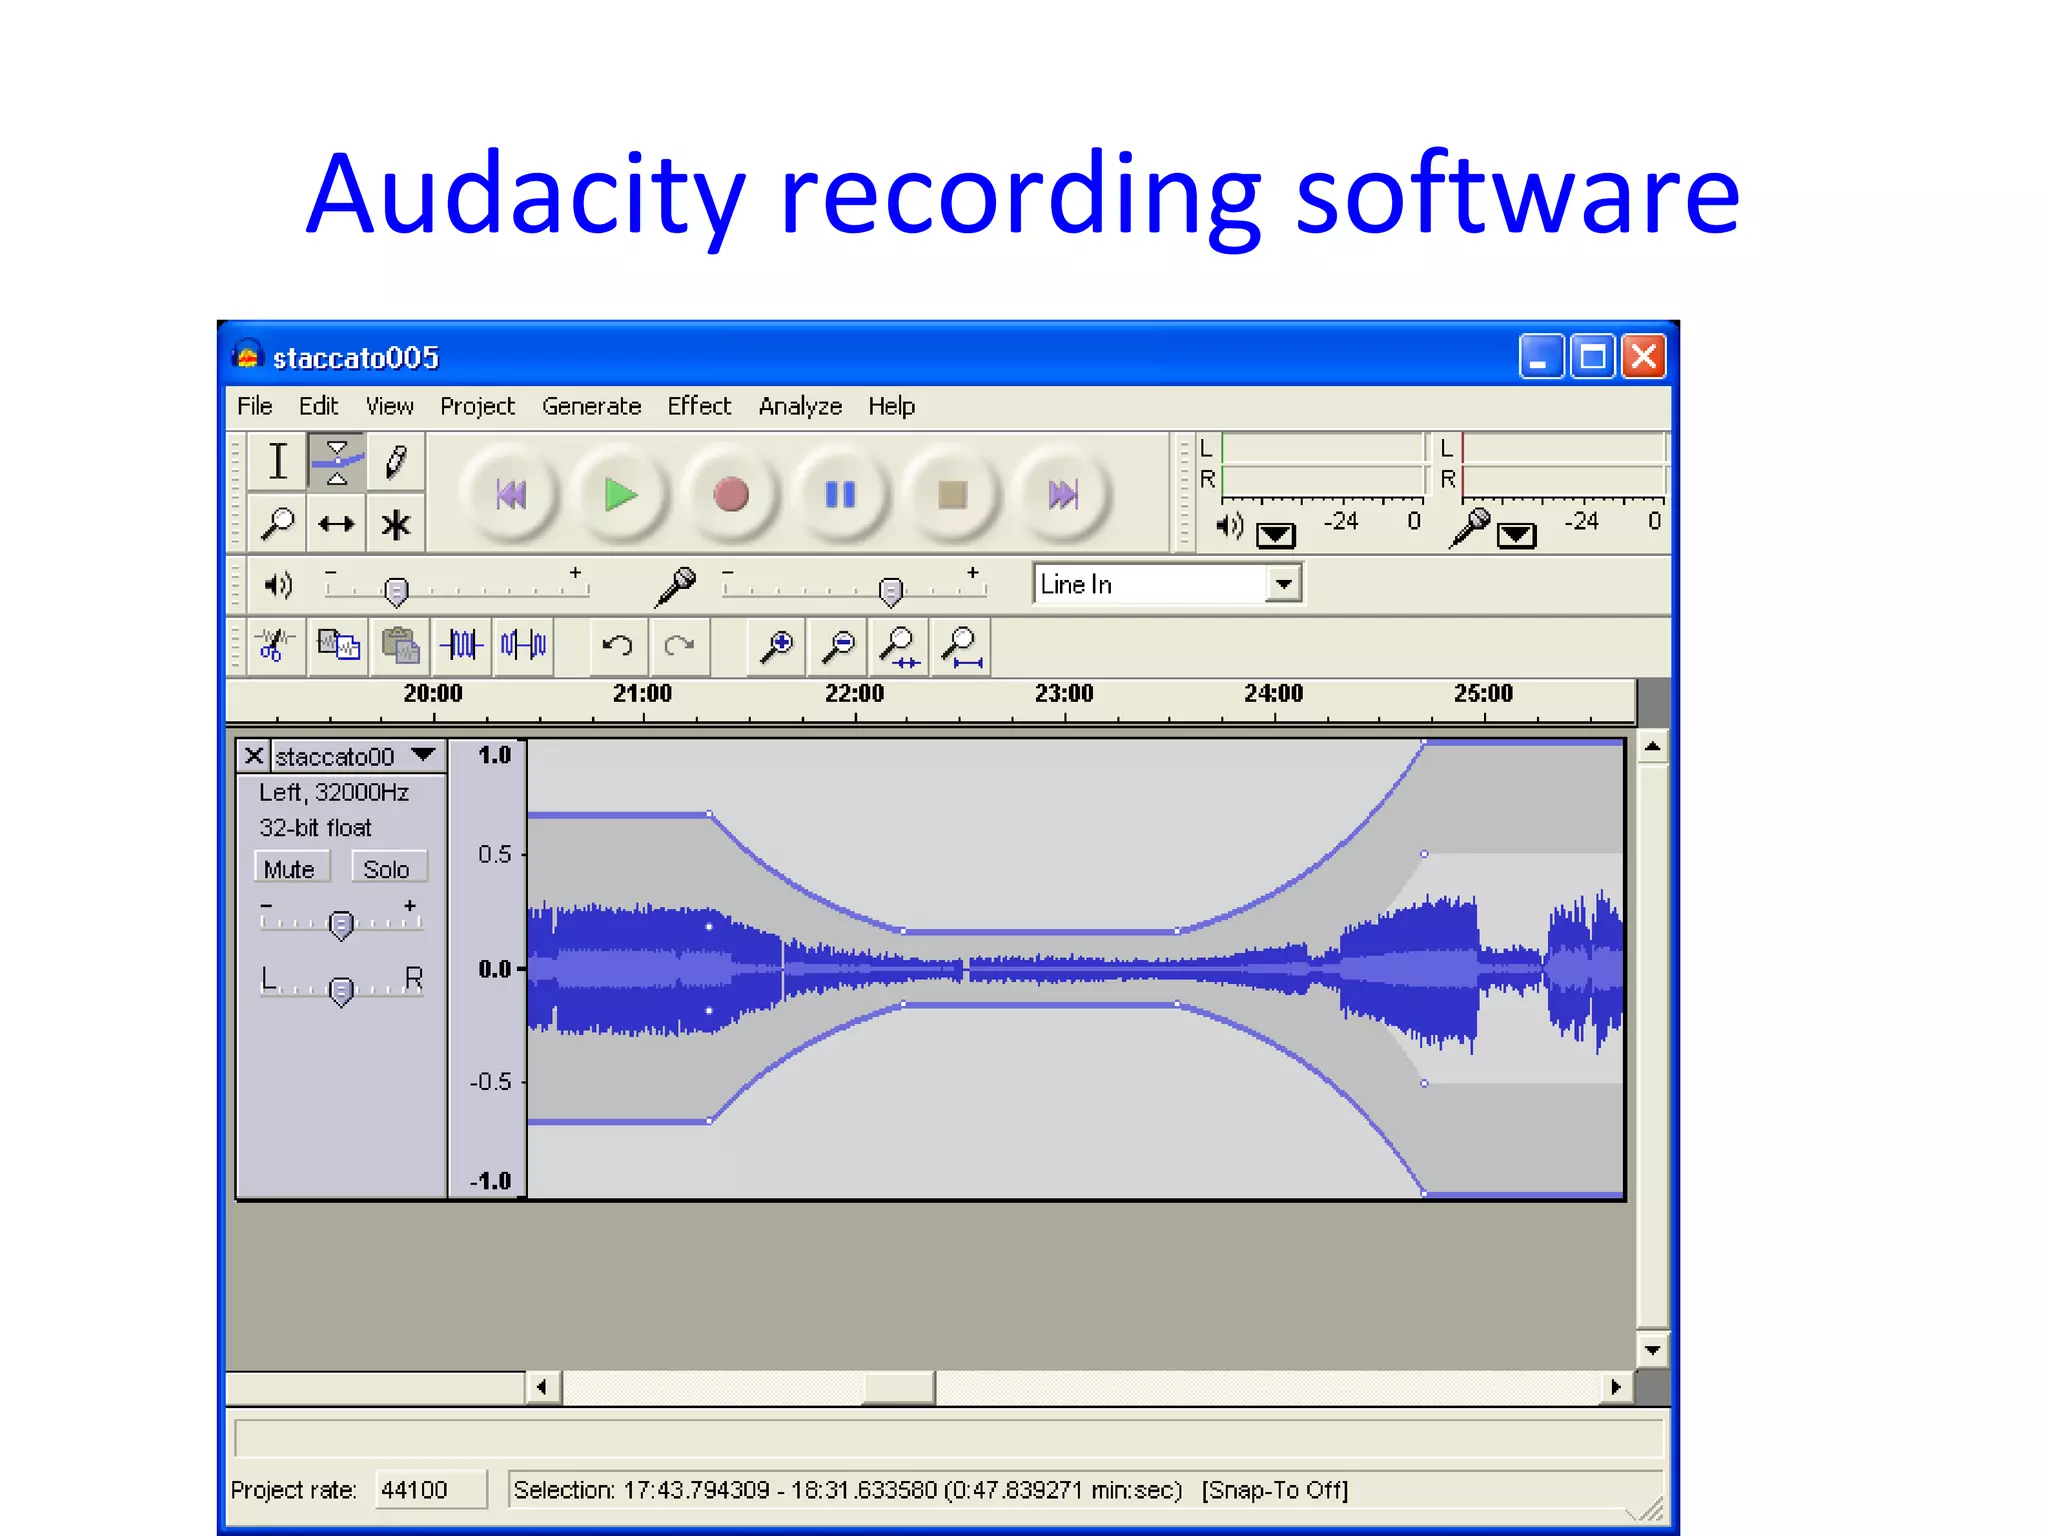The height and width of the screenshot is (1536, 2048).
Task: Toggle Mute on staccato track
Action: (290, 868)
